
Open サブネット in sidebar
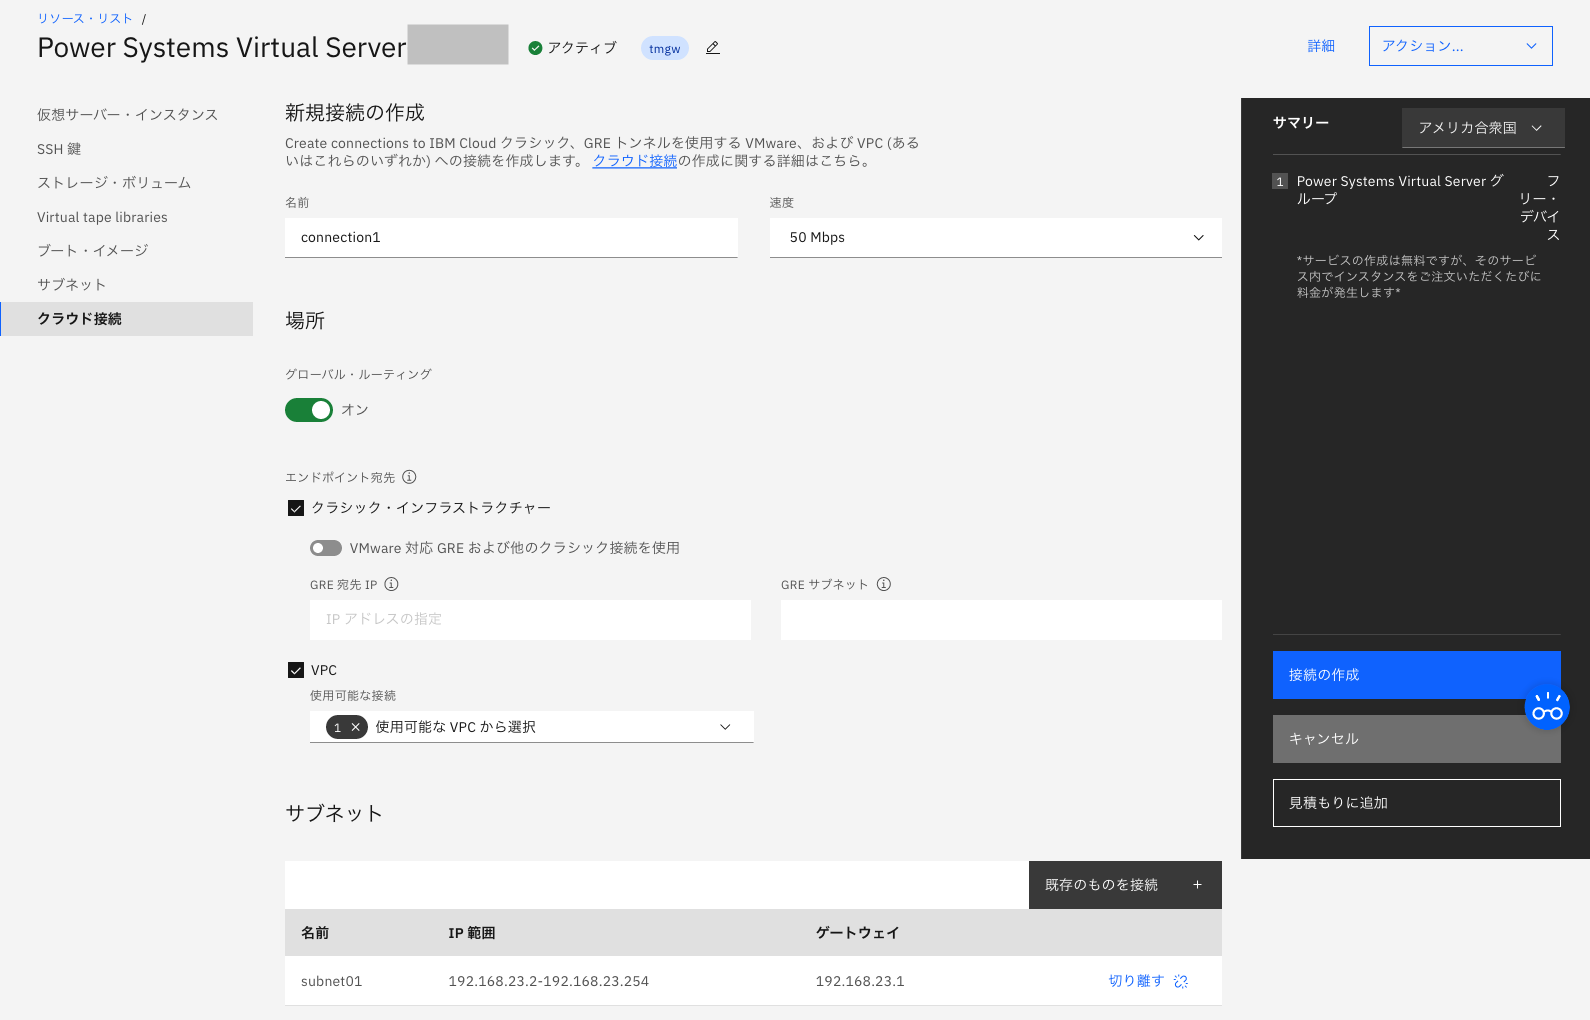pyautogui.click(x=71, y=285)
